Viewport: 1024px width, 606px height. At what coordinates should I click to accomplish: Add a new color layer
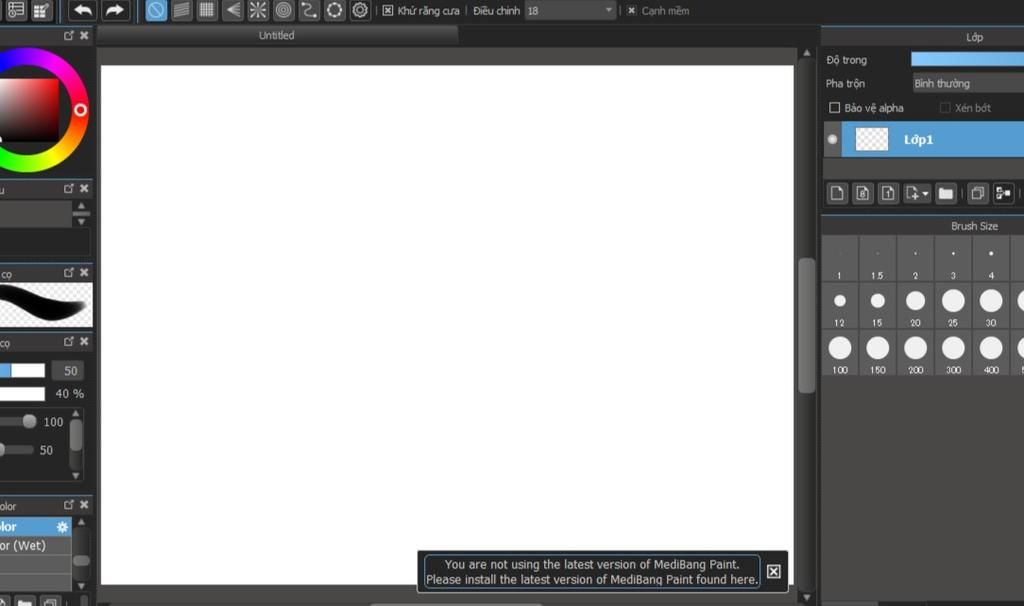837,193
